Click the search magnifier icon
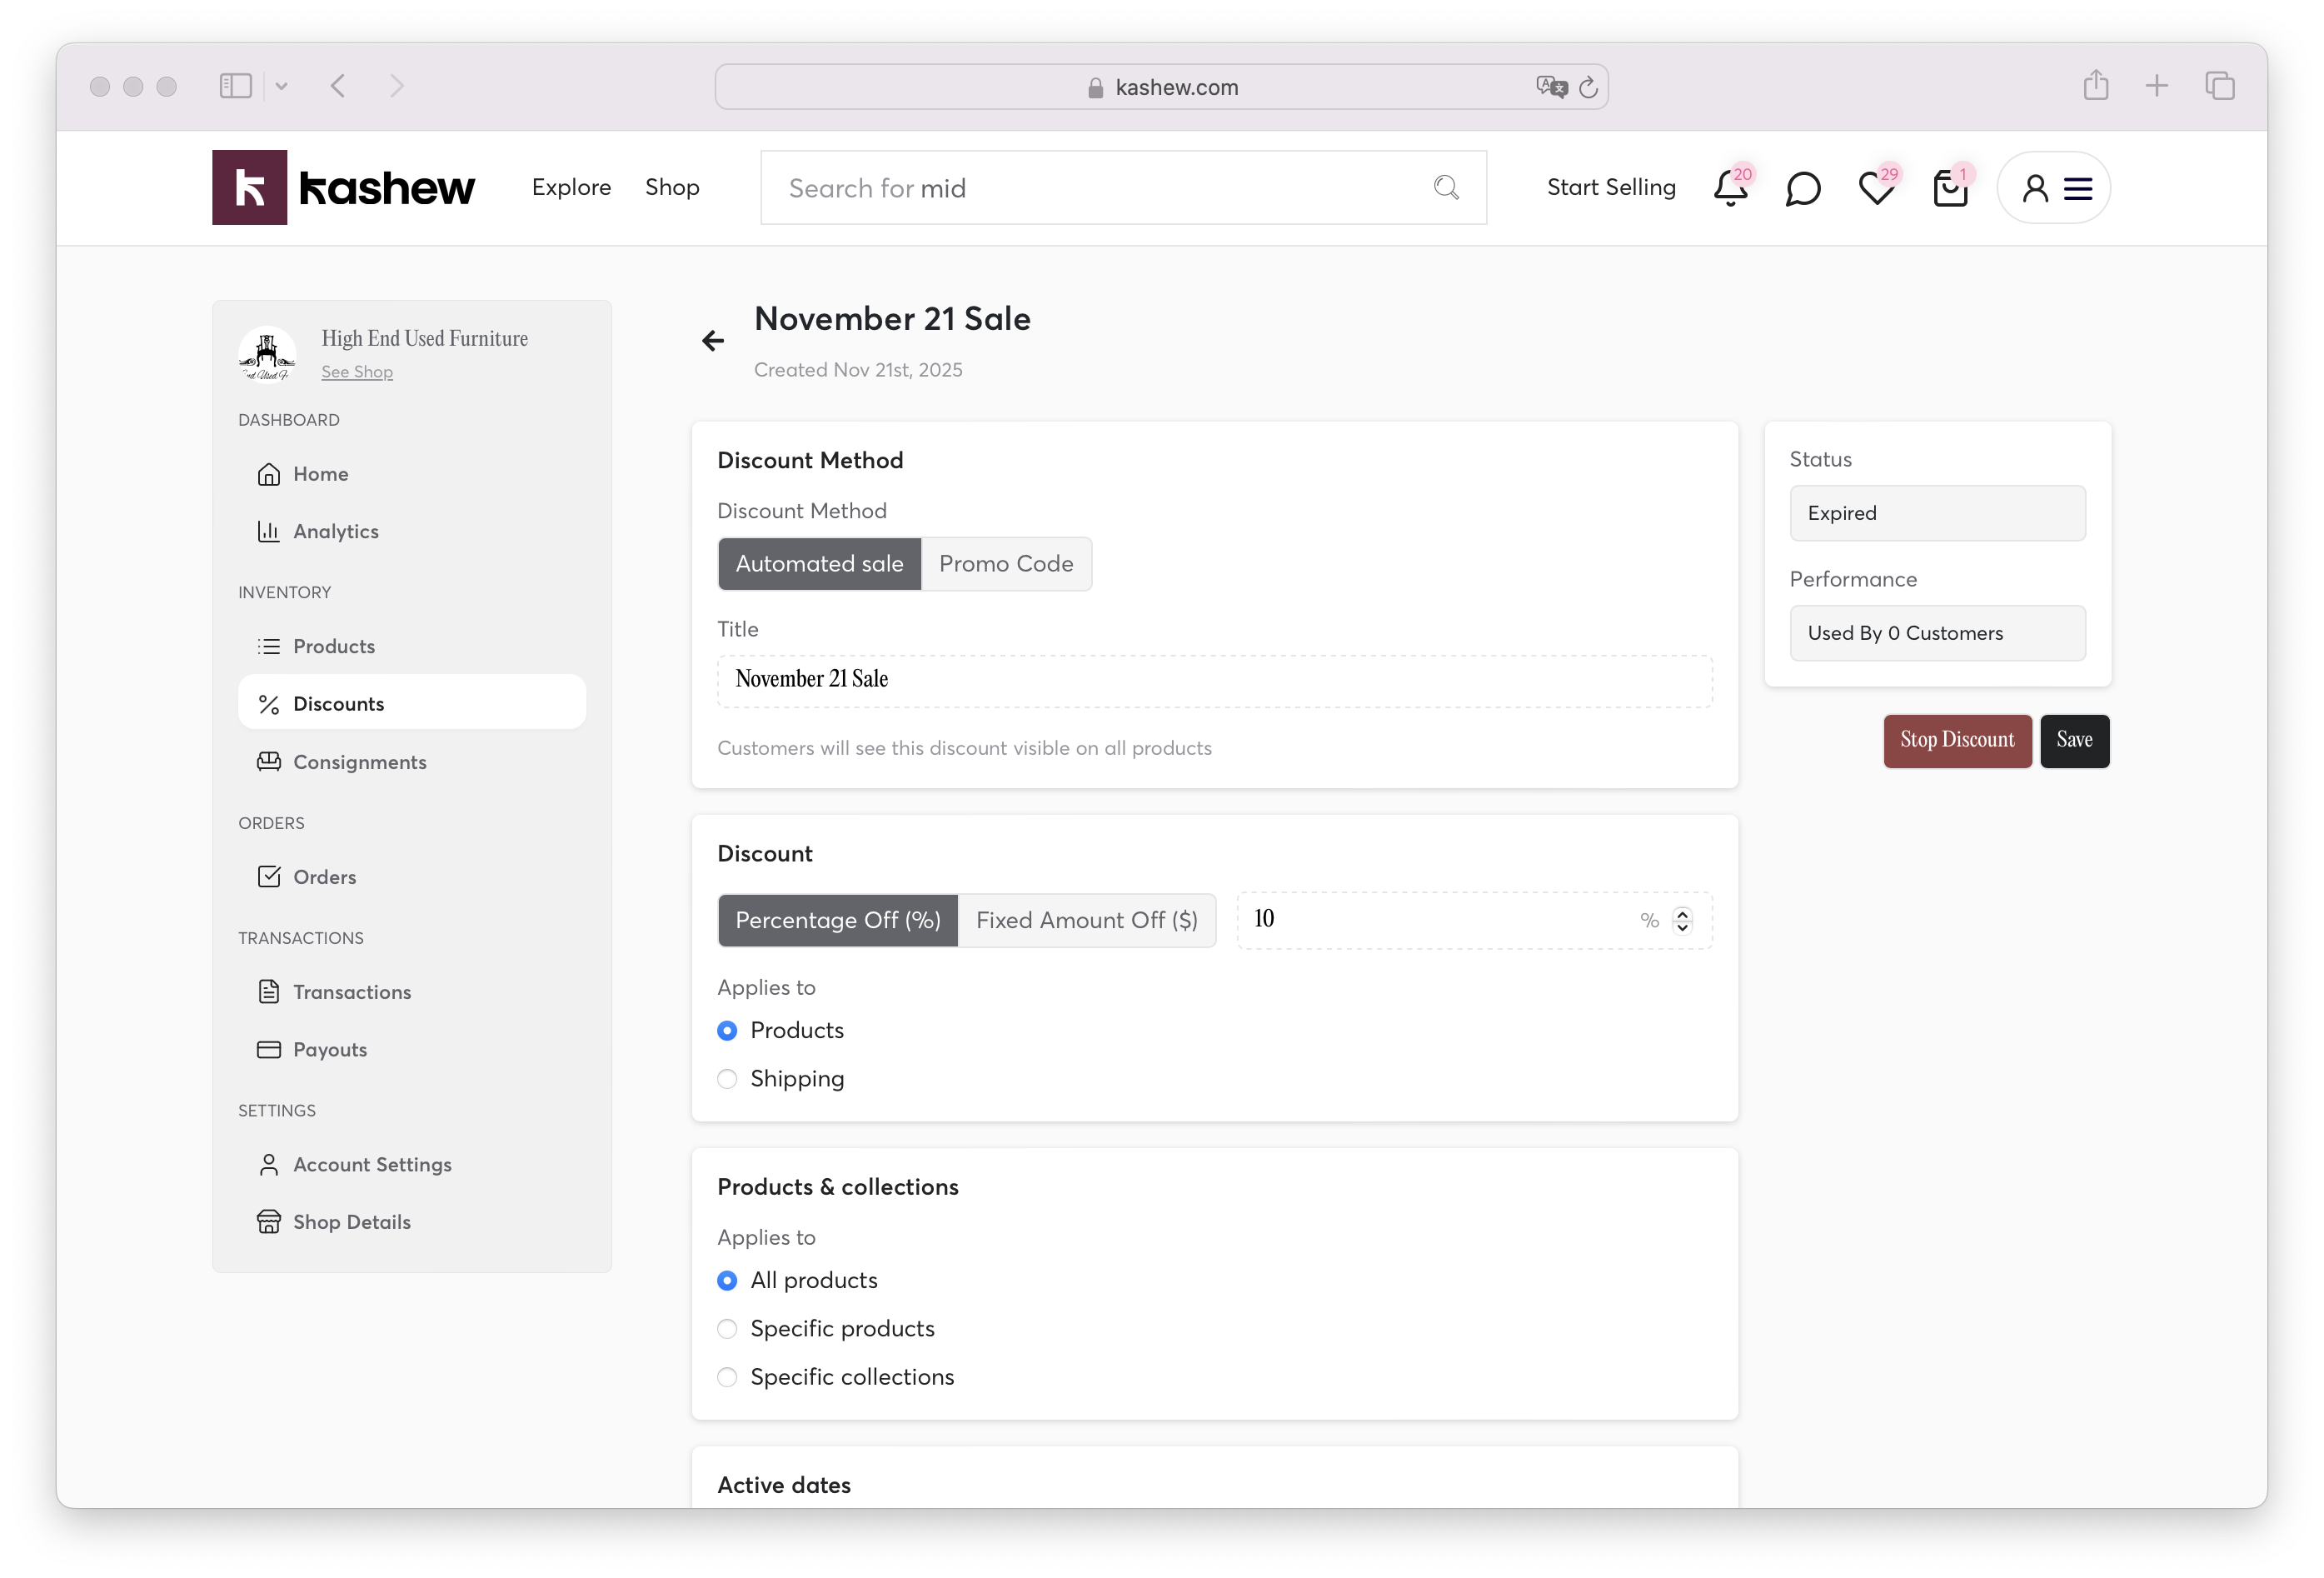Screen dimensions: 2324x1578 1446,187
